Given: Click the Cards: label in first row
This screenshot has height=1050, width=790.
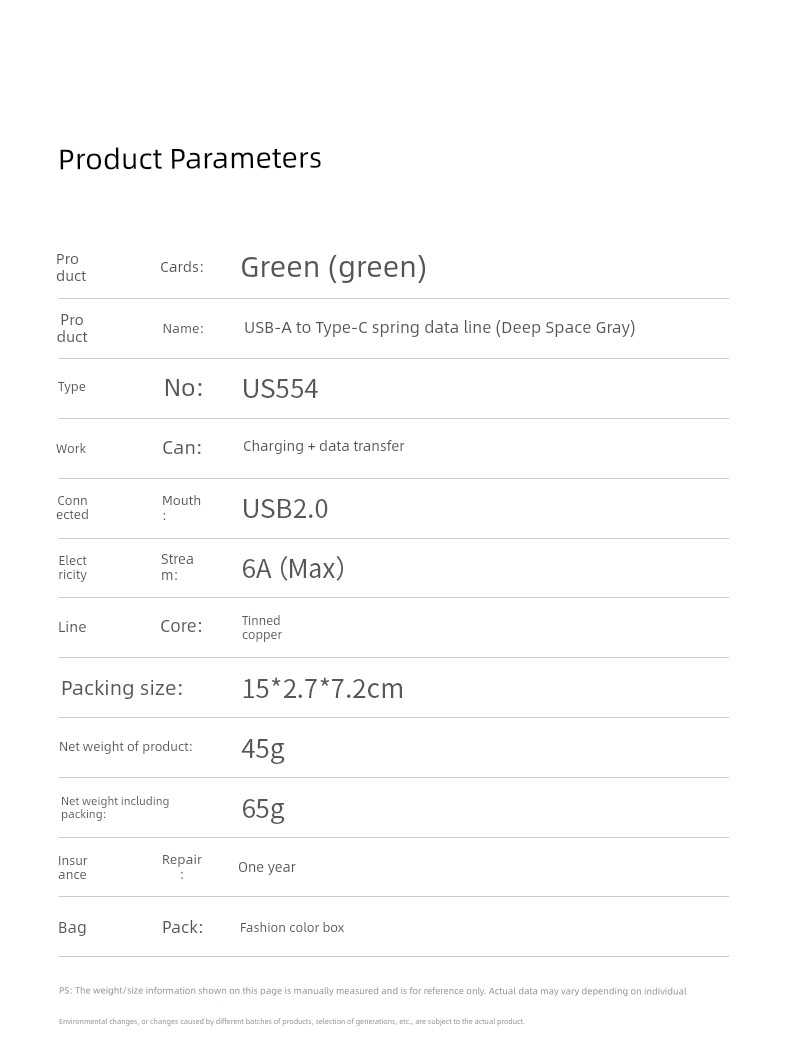Looking at the screenshot, I should 181,267.
